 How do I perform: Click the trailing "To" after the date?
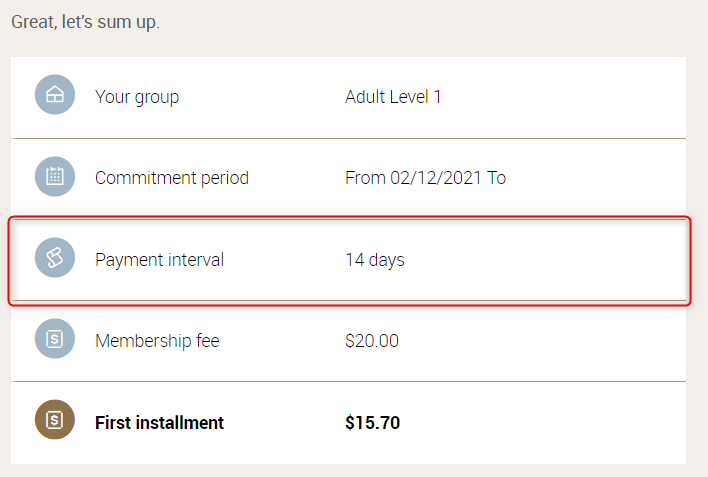click(x=496, y=178)
